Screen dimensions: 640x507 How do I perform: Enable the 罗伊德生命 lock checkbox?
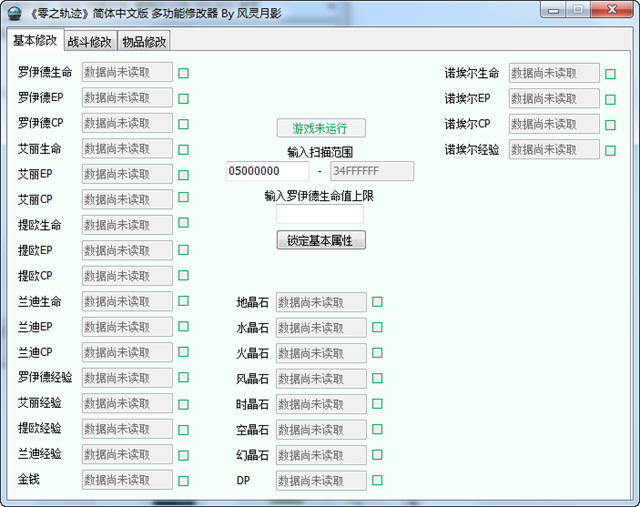pyautogui.click(x=183, y=73)
